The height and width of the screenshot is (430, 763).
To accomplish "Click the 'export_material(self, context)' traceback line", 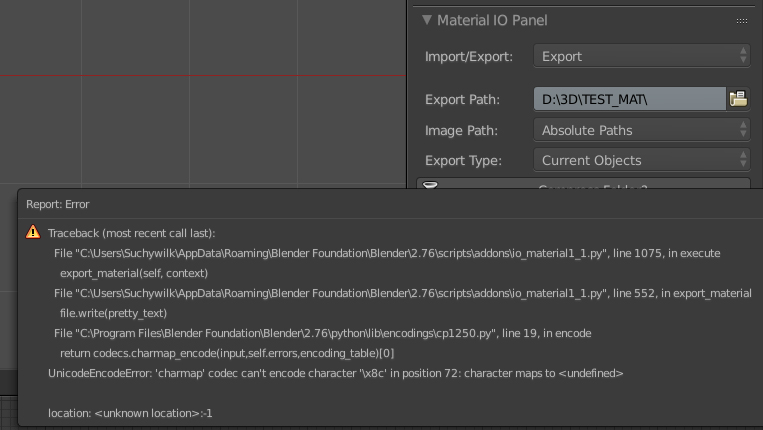I will 134,273.
